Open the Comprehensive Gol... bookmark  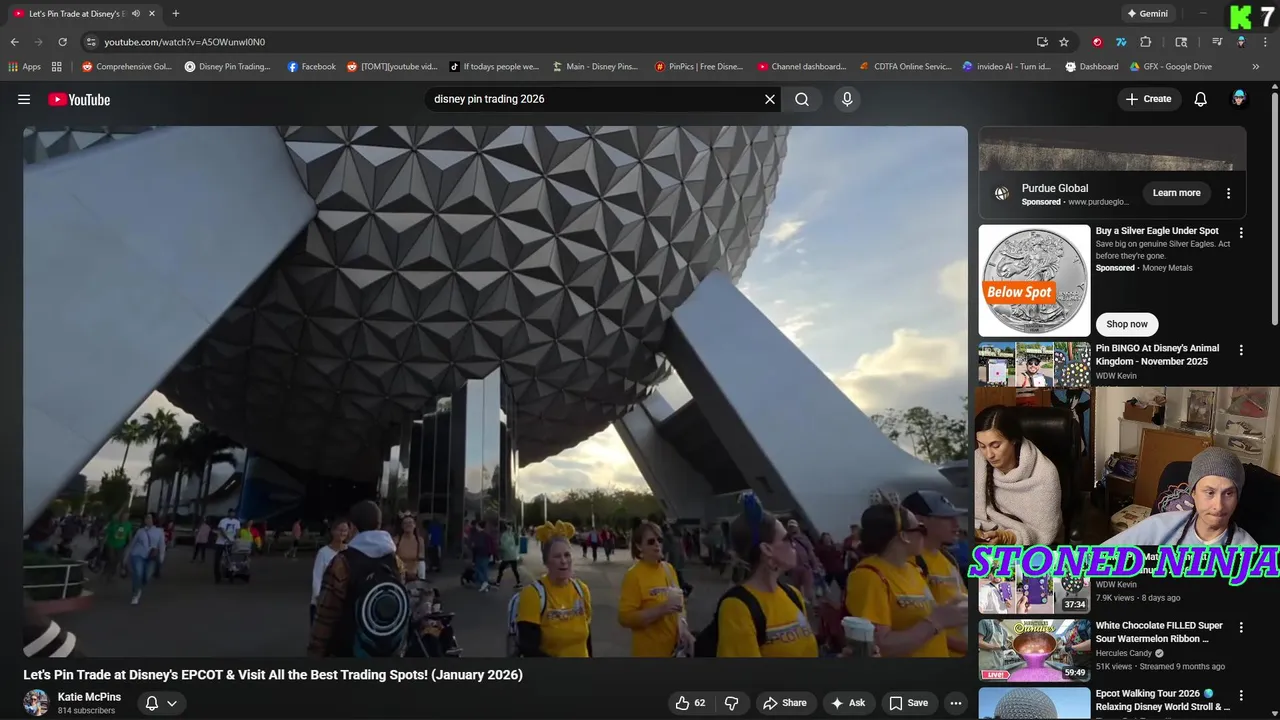[x=127, y=67]
